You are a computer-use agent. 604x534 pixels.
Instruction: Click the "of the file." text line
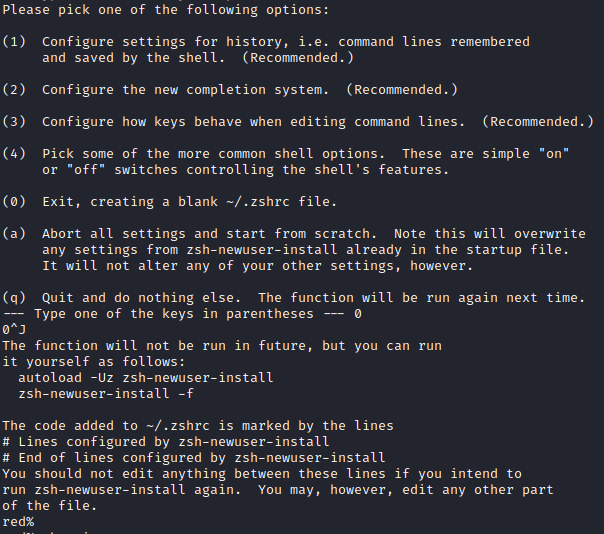point(46,506)
